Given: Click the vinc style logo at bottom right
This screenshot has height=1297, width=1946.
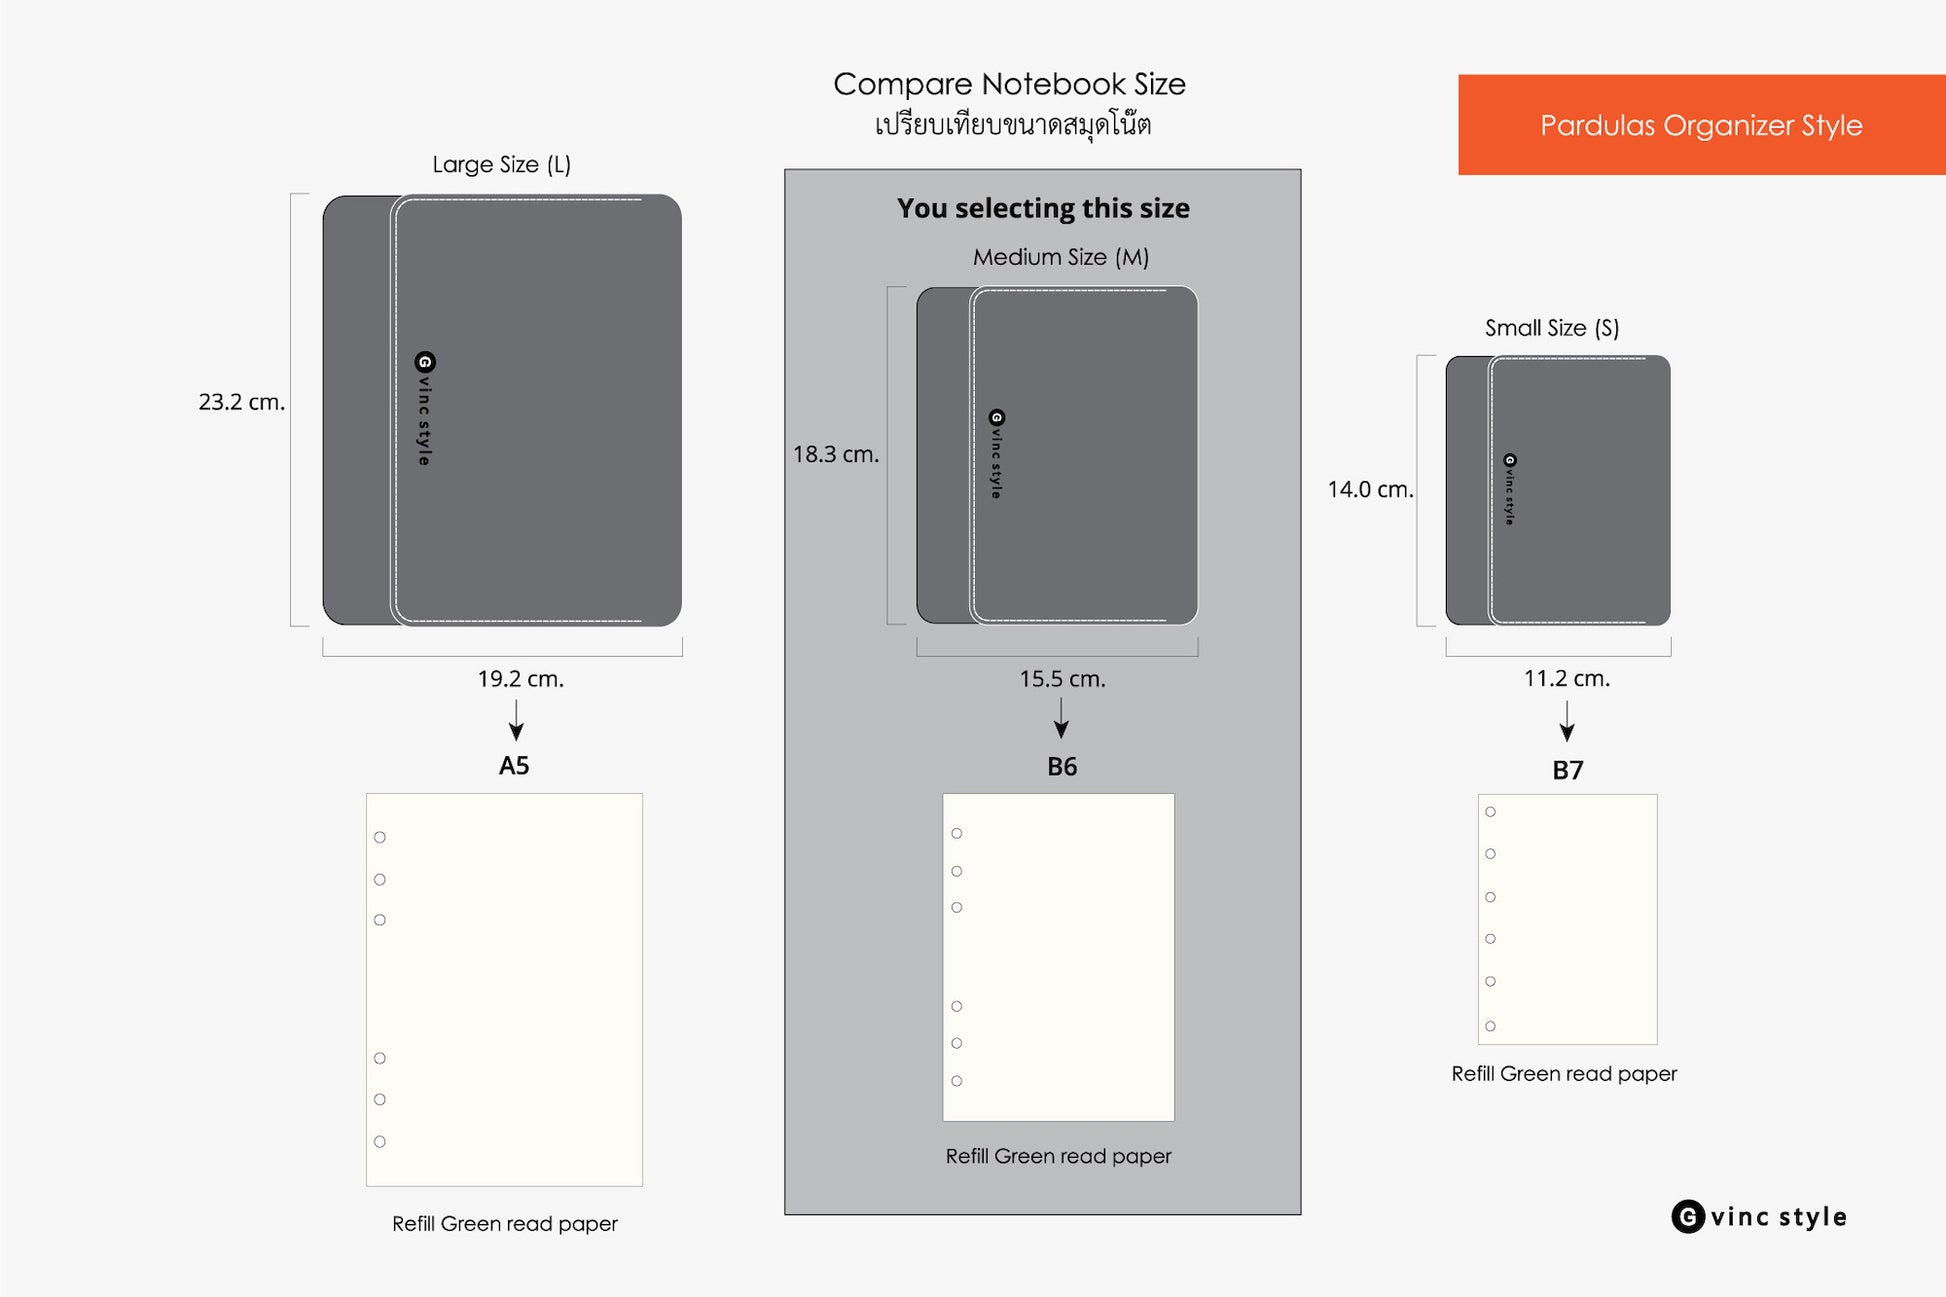Looking at the screenshot, I should click(1759, 1217).
